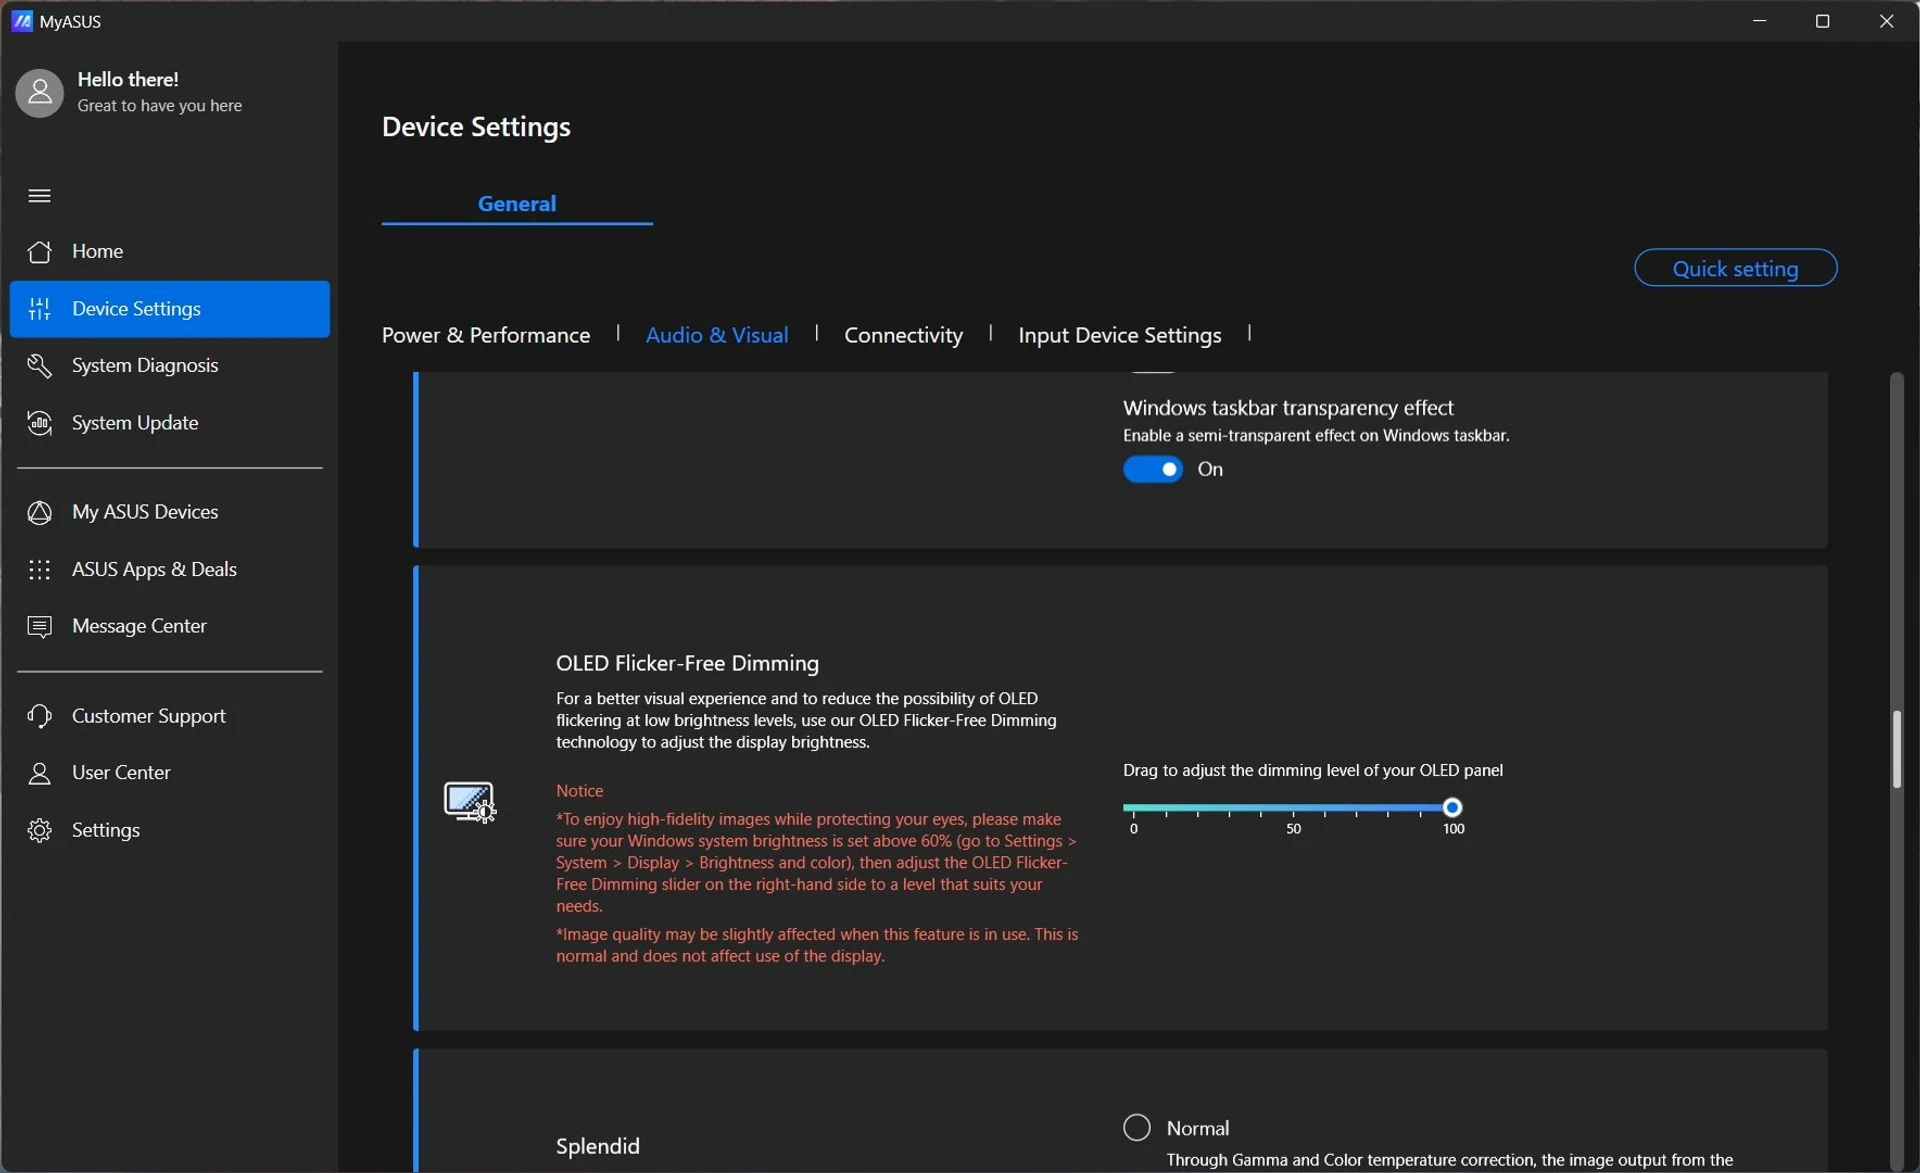The width and height of the screenshot is (1920, 1173).
Task: Click the OLED dimming slider handle at 100
Action: [x=1453, y=808]
